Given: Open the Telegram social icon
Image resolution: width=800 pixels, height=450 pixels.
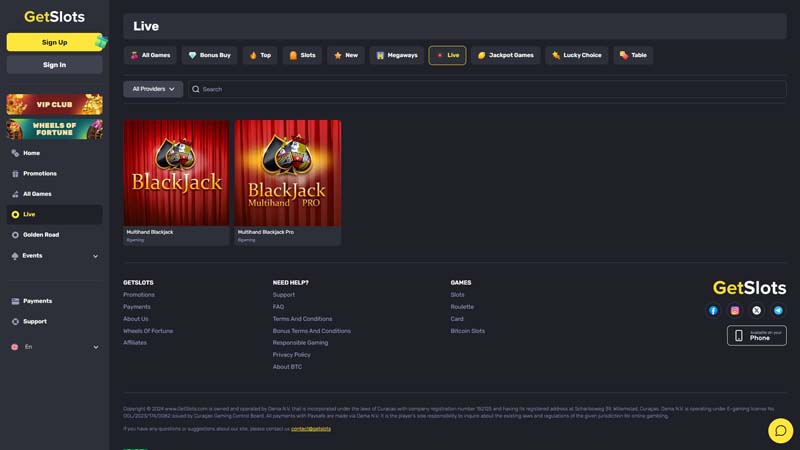Looking at the screenshot, I should click(778, 310).
